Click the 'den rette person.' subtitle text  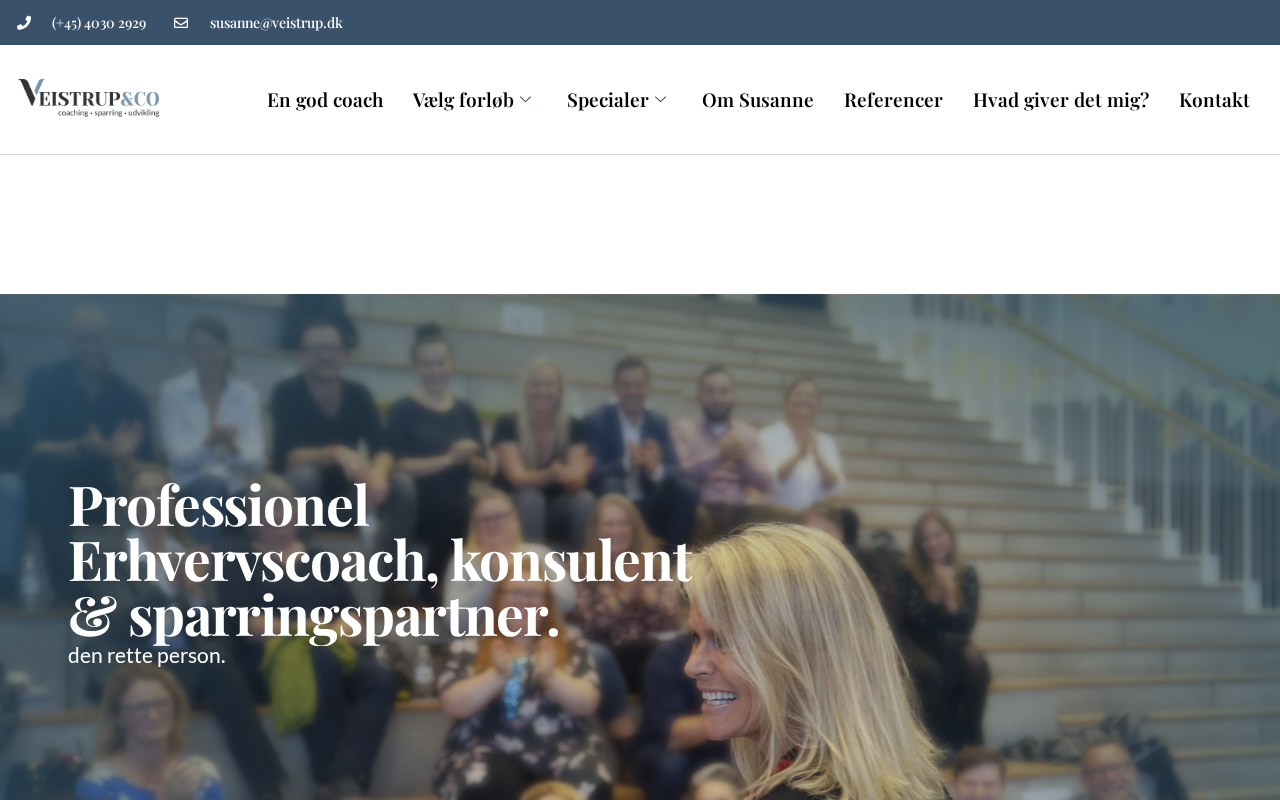pos(147,656)
